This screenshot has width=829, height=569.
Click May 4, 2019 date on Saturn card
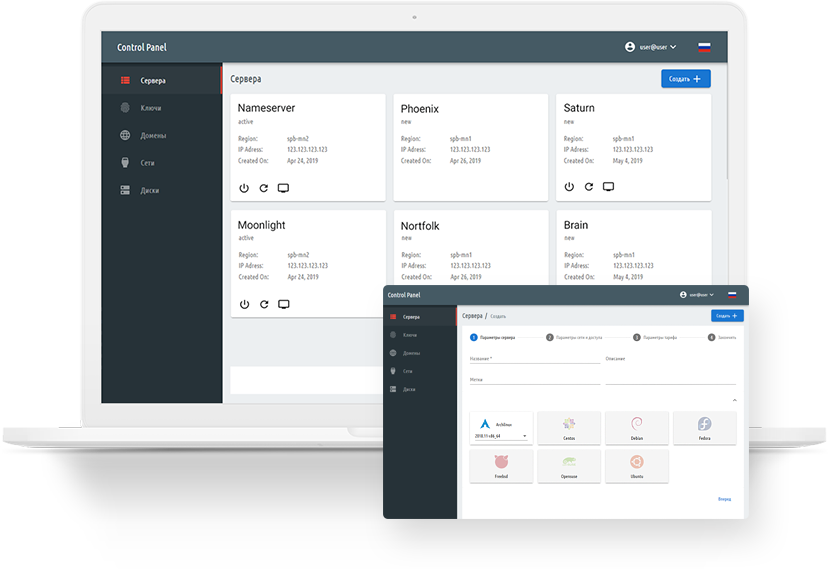pos(627,161)
